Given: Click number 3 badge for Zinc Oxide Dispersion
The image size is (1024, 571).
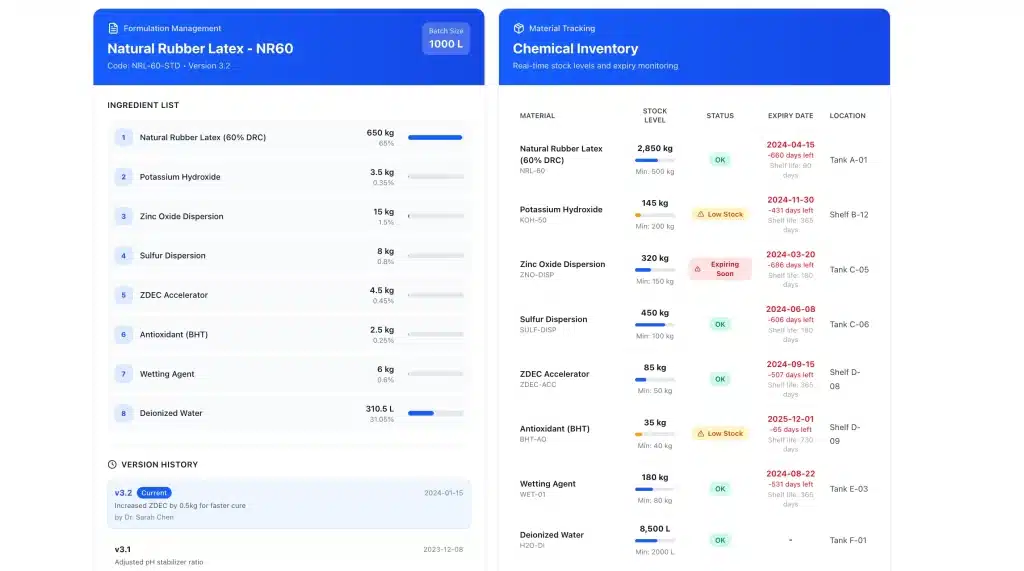Looking at the screenshot, I should click(123, 216).
